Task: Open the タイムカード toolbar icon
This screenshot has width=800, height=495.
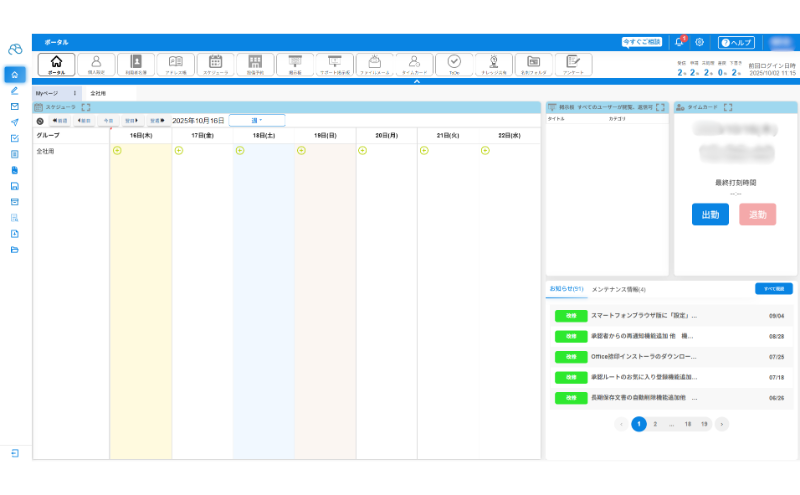Action: point(413,64)
